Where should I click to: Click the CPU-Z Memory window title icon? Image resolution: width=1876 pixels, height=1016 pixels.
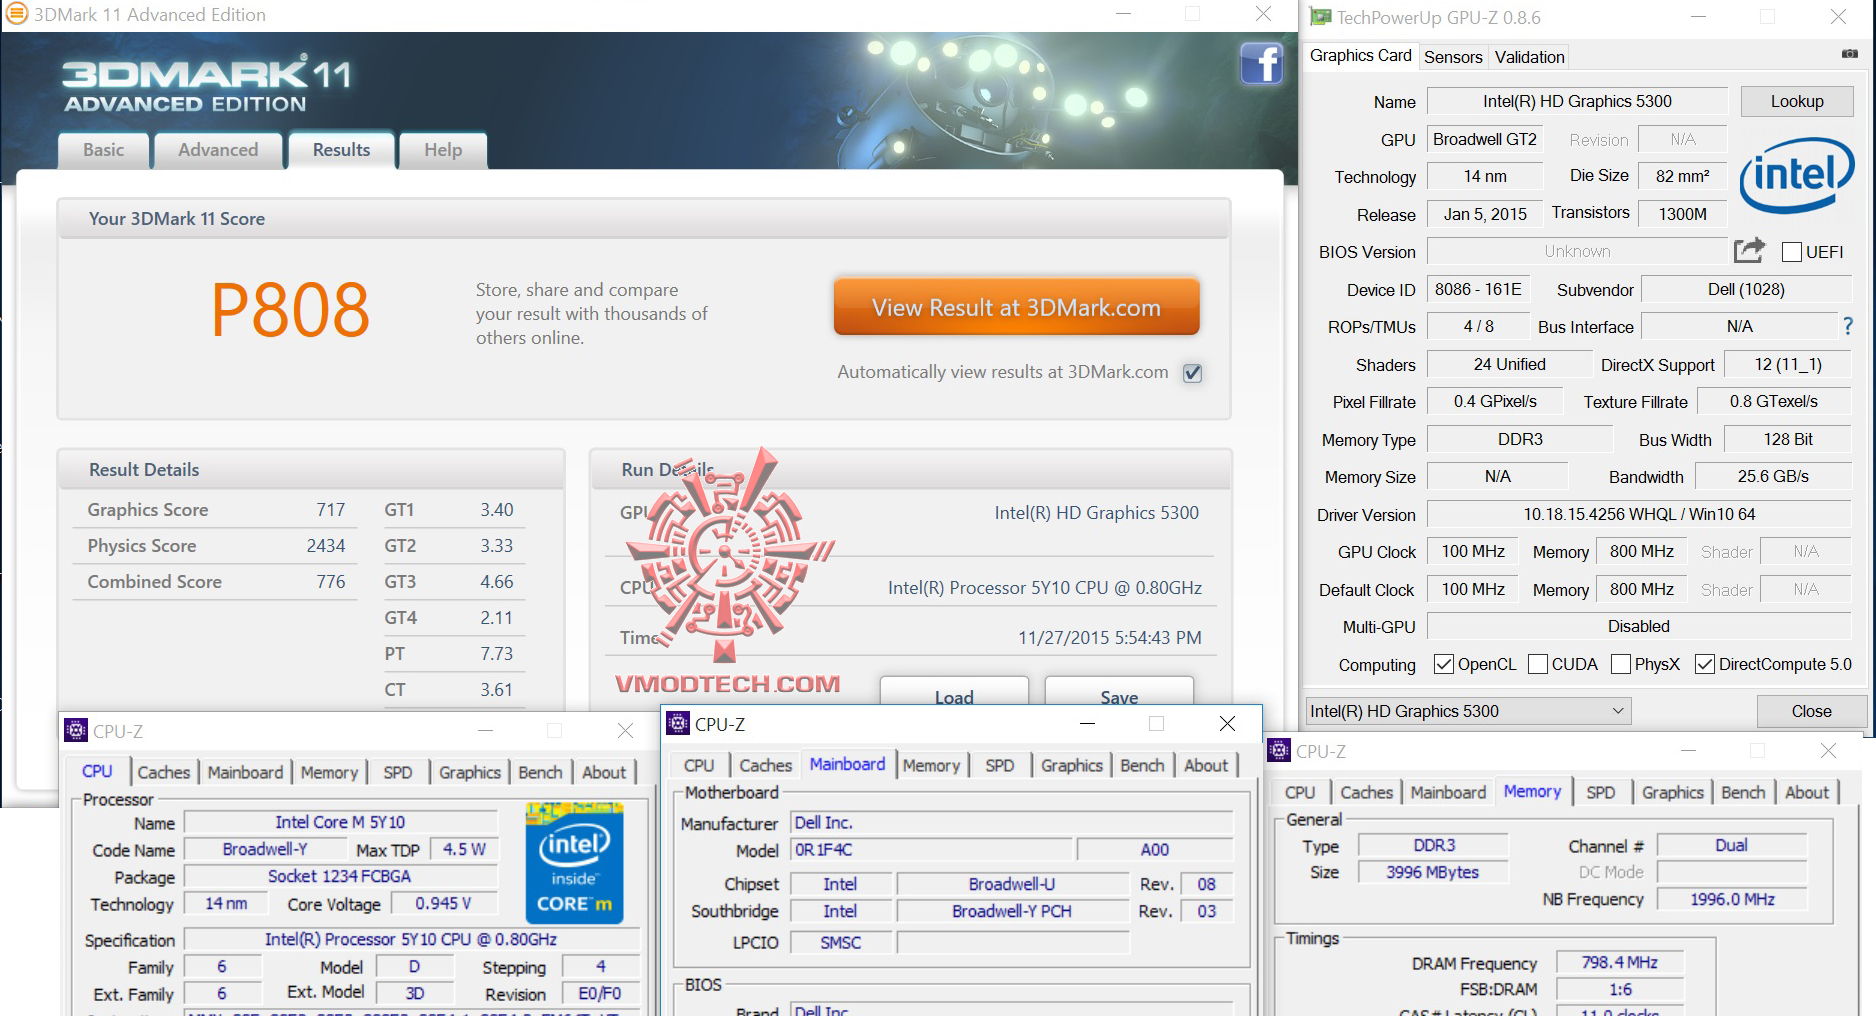pos(1279,751)
